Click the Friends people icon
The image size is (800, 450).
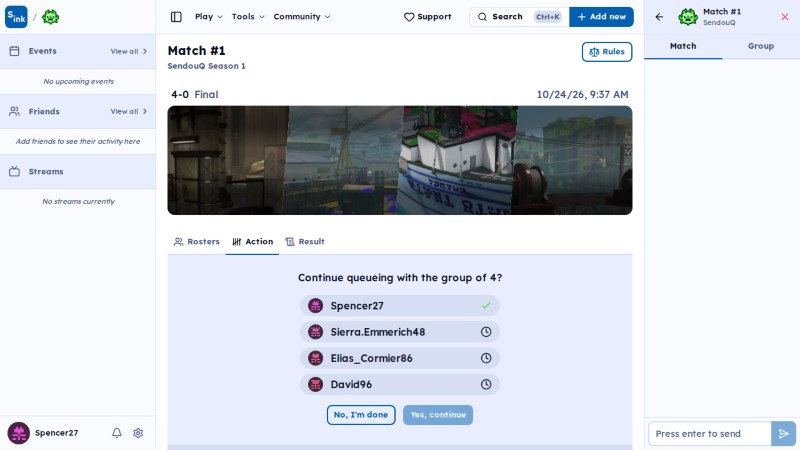[14, 111]
